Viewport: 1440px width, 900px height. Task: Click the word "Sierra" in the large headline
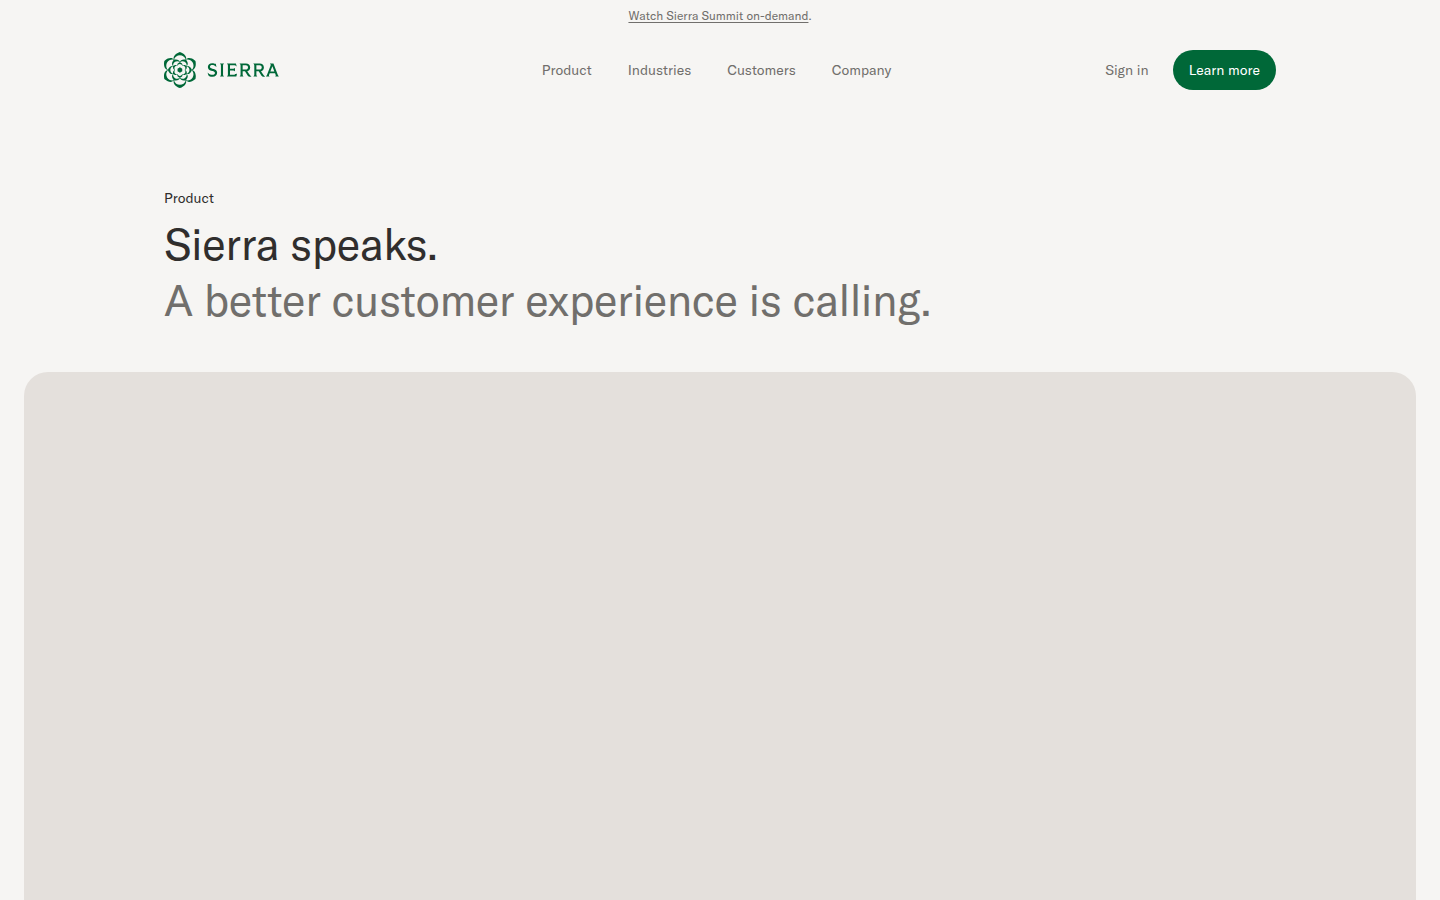(221, 246)
